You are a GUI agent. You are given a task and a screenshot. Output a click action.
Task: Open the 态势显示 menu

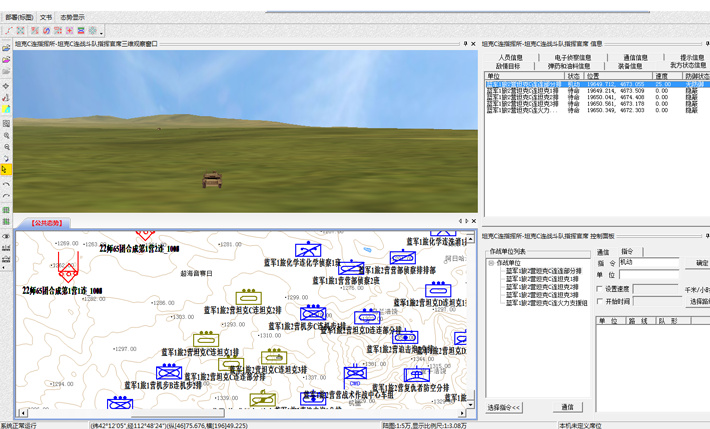pos(72,17)
